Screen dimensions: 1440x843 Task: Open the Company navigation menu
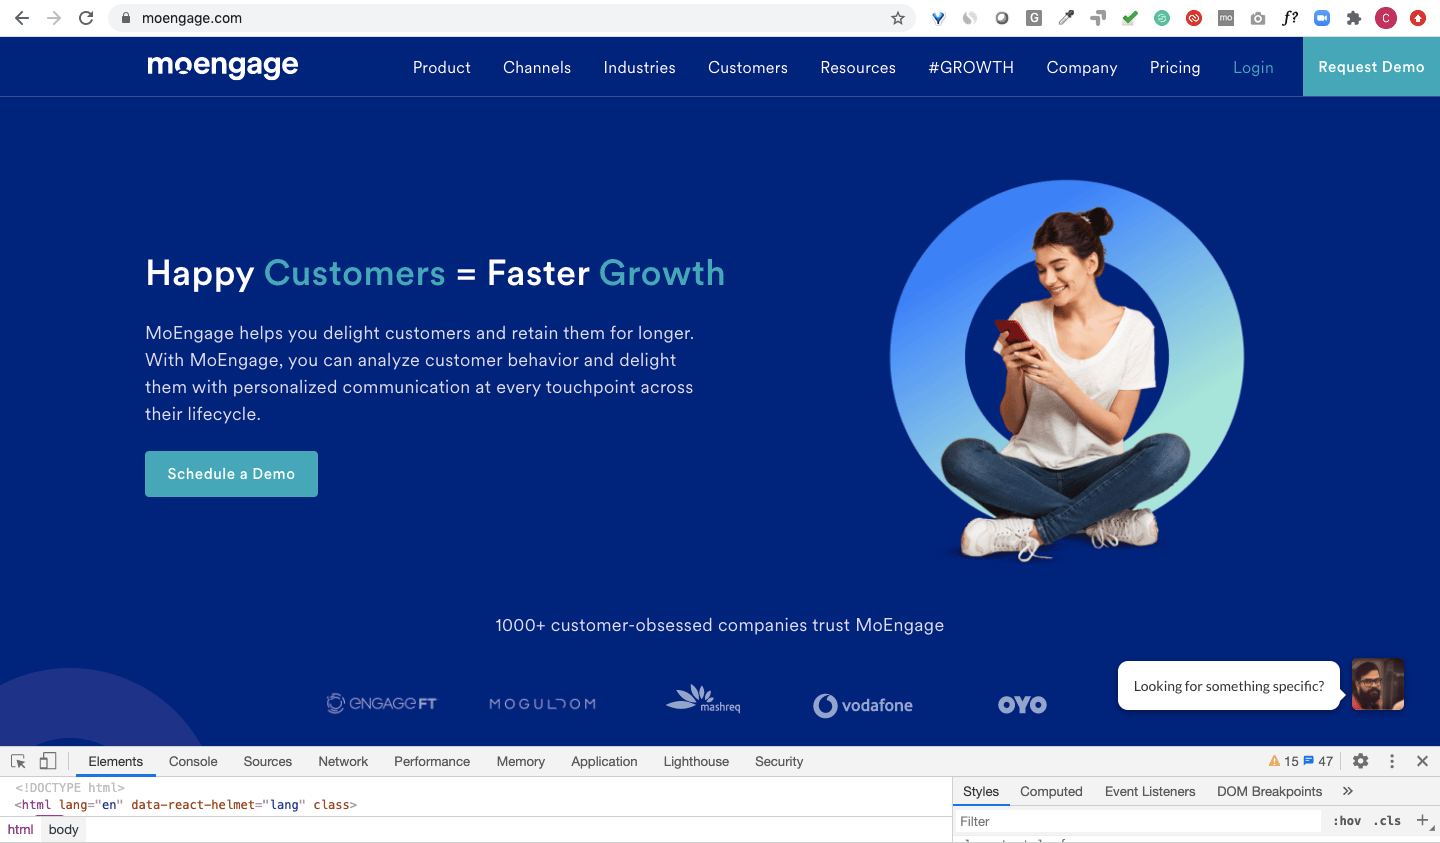click(1082, 67)
